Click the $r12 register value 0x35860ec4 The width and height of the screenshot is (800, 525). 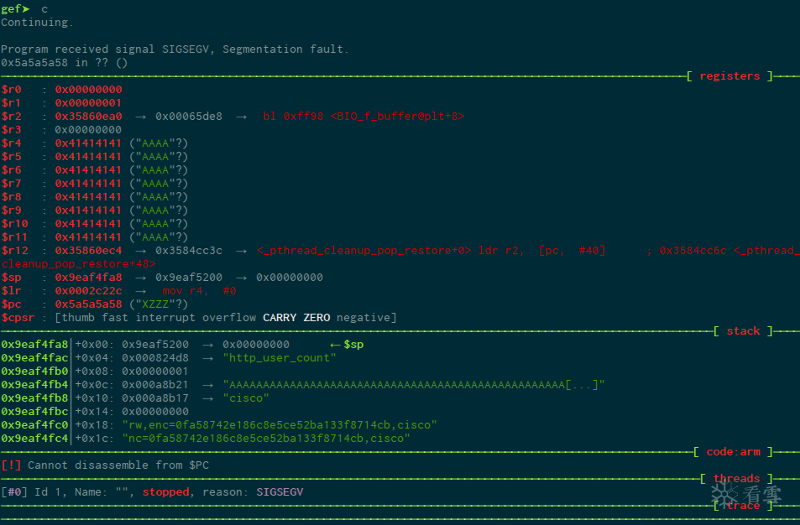(x=88, y=250)
